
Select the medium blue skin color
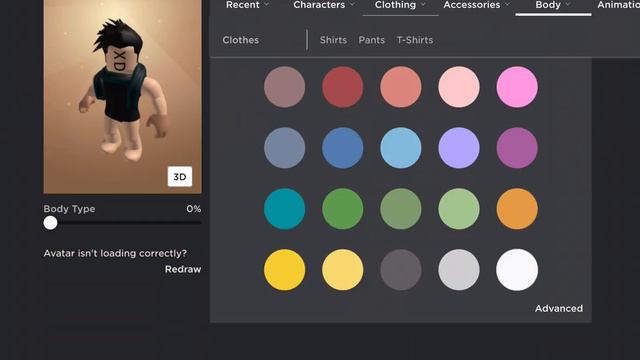[x=342, y=148]
